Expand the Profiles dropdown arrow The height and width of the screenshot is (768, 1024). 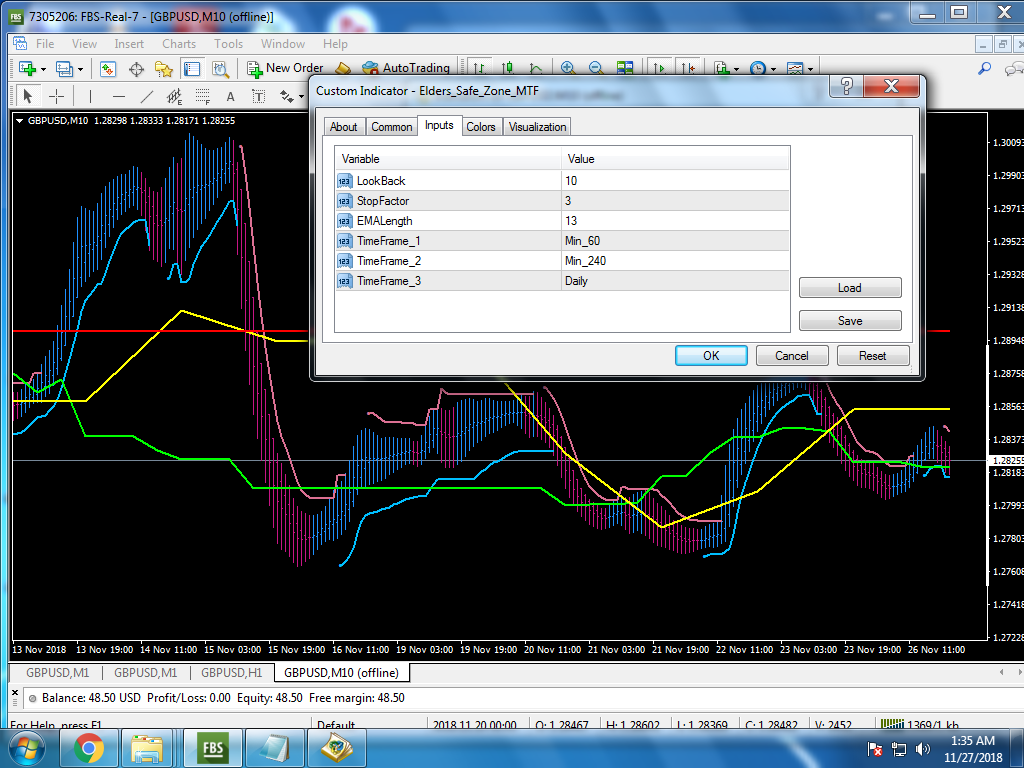click(x=81, y=69)
